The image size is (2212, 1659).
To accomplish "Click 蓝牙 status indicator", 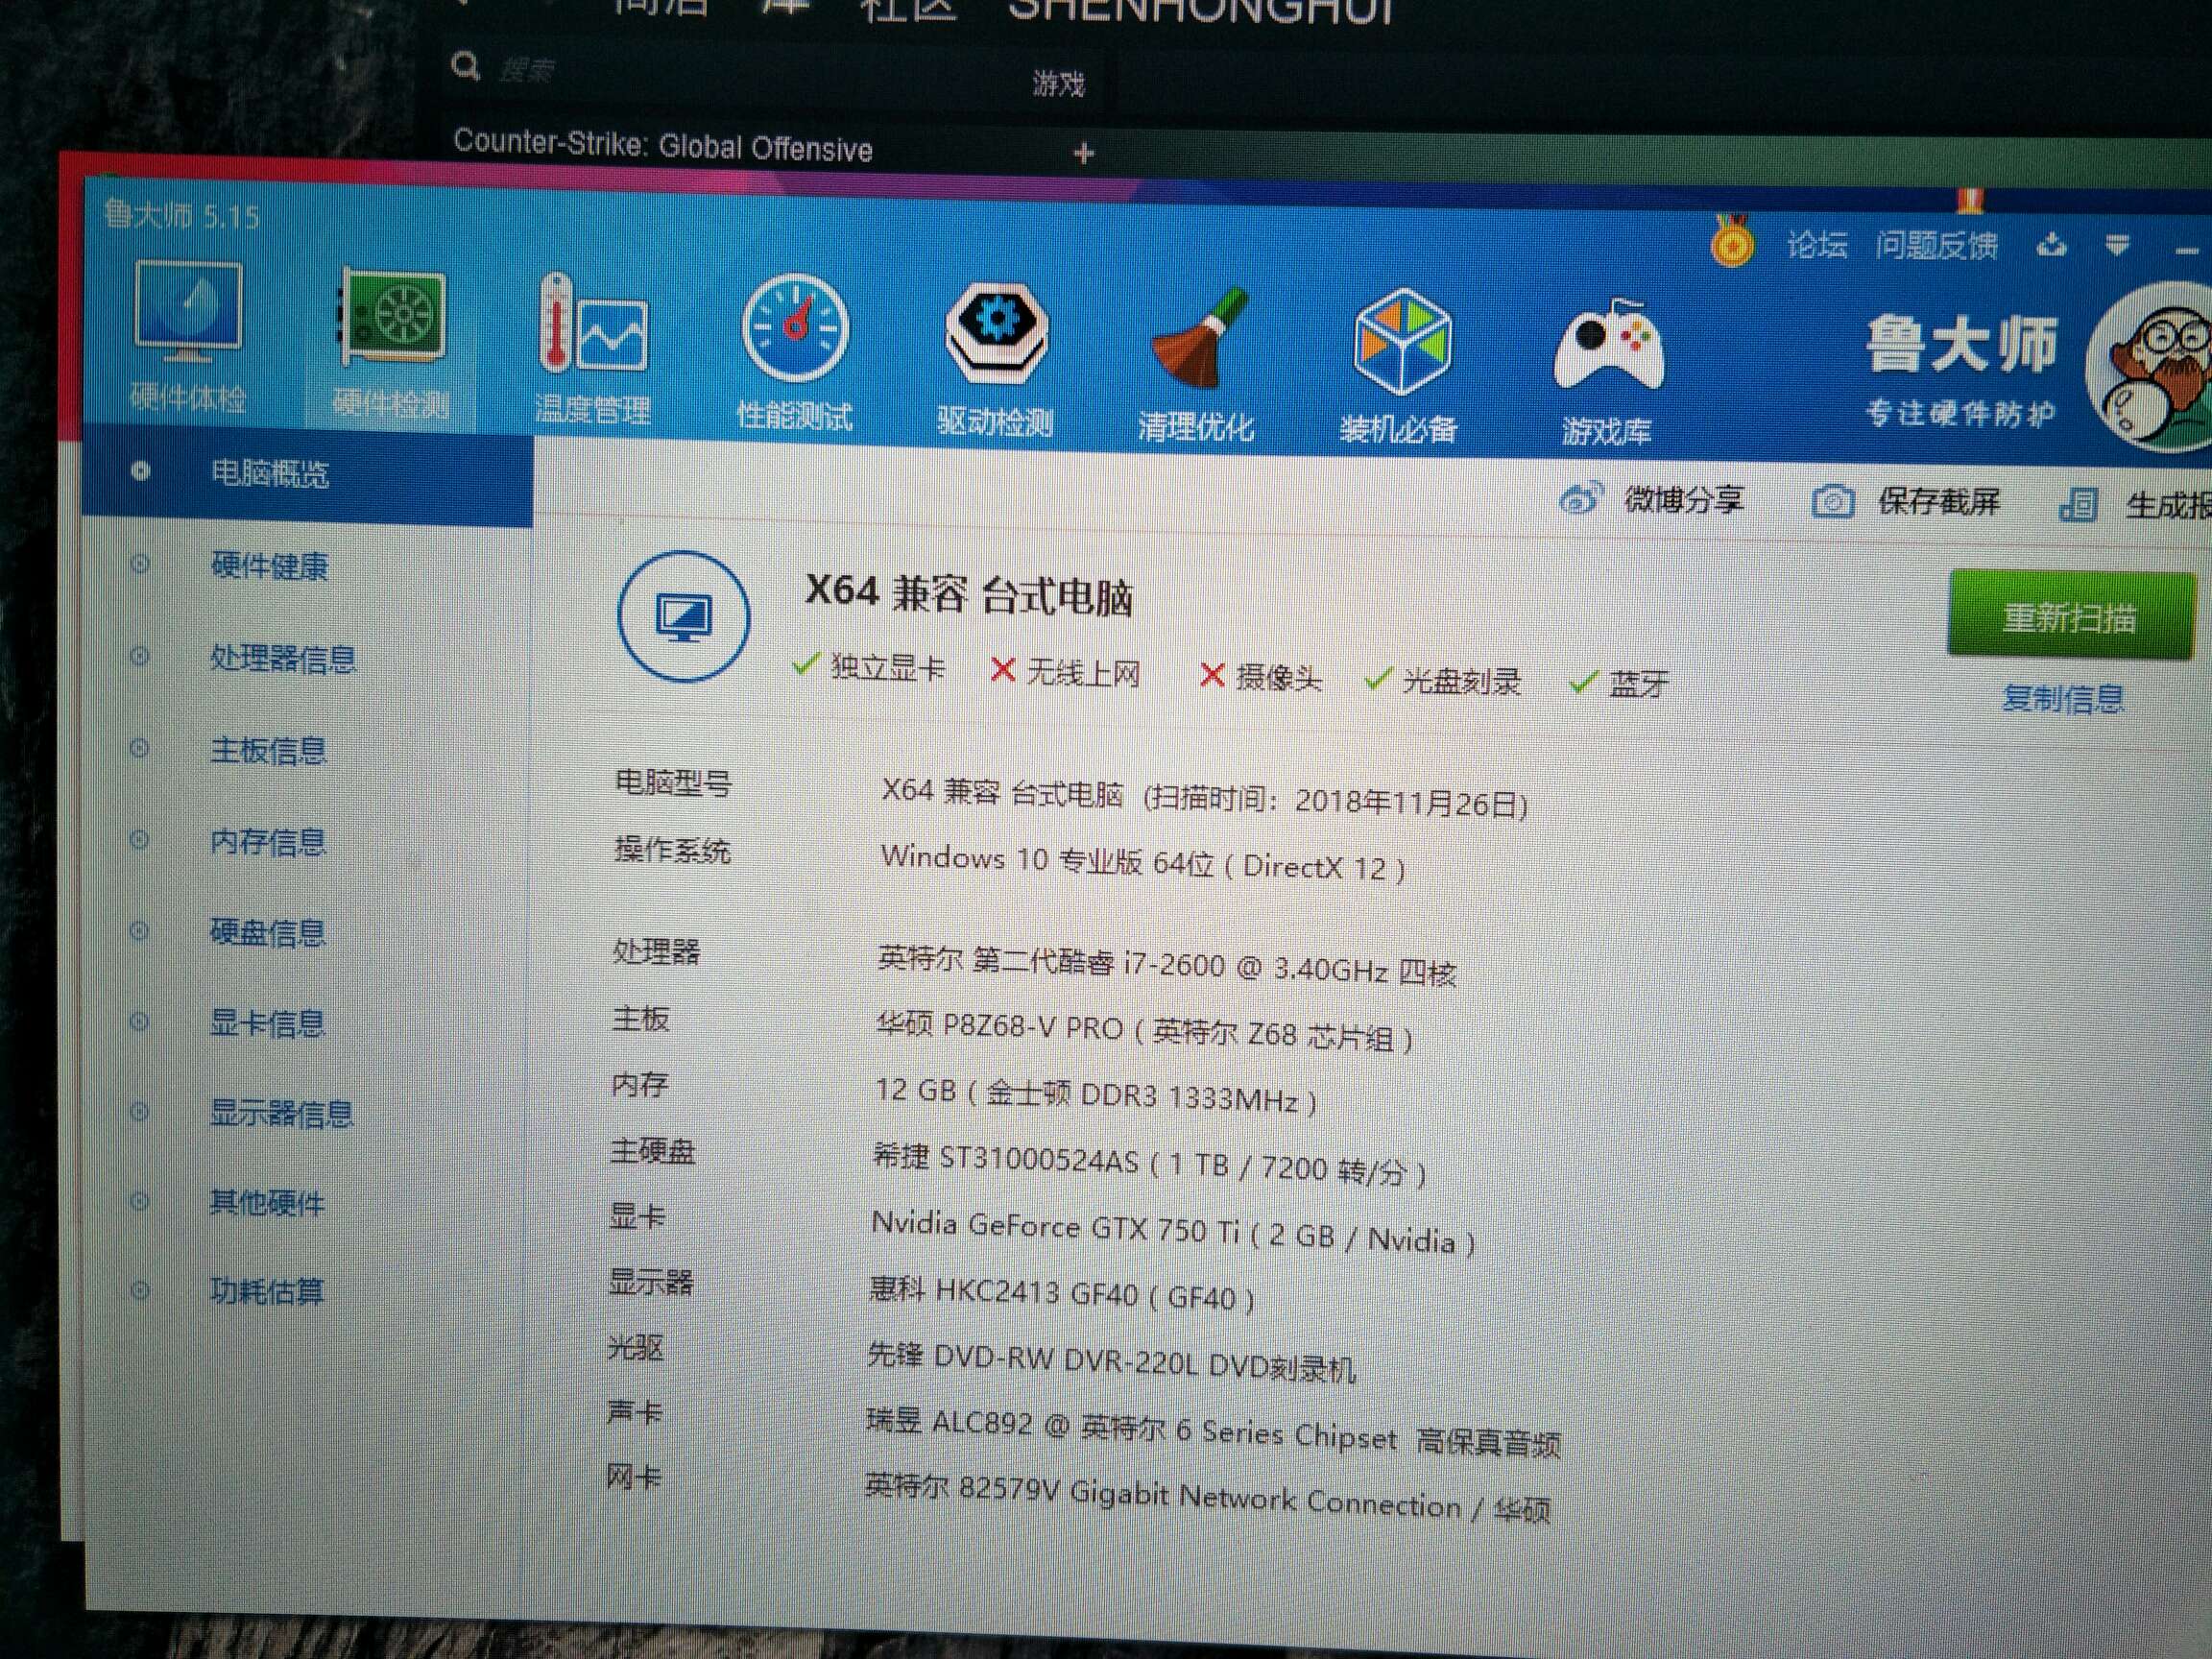I will click(1619, 684).
